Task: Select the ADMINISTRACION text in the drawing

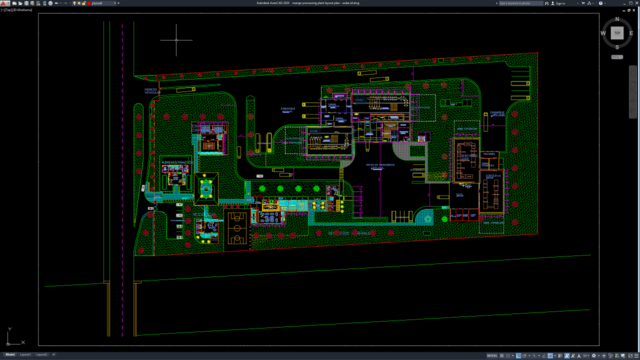Action: pos(177,162)
